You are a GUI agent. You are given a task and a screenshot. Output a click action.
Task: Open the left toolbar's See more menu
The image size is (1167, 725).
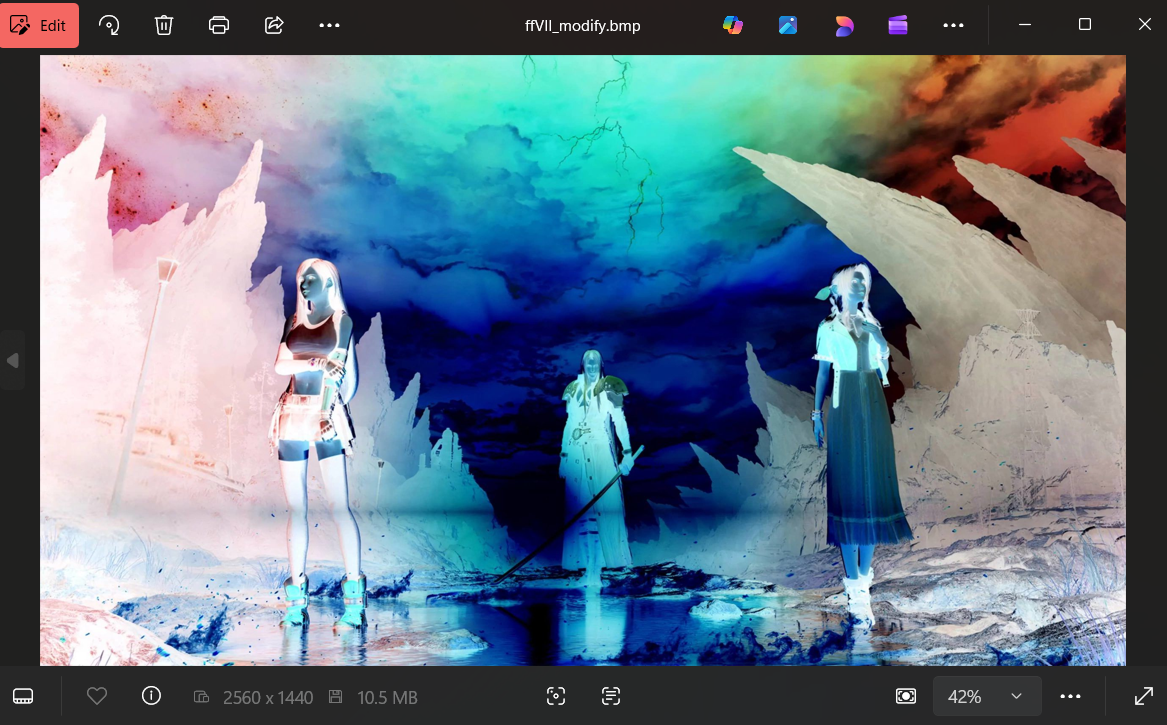click(329, 26)
